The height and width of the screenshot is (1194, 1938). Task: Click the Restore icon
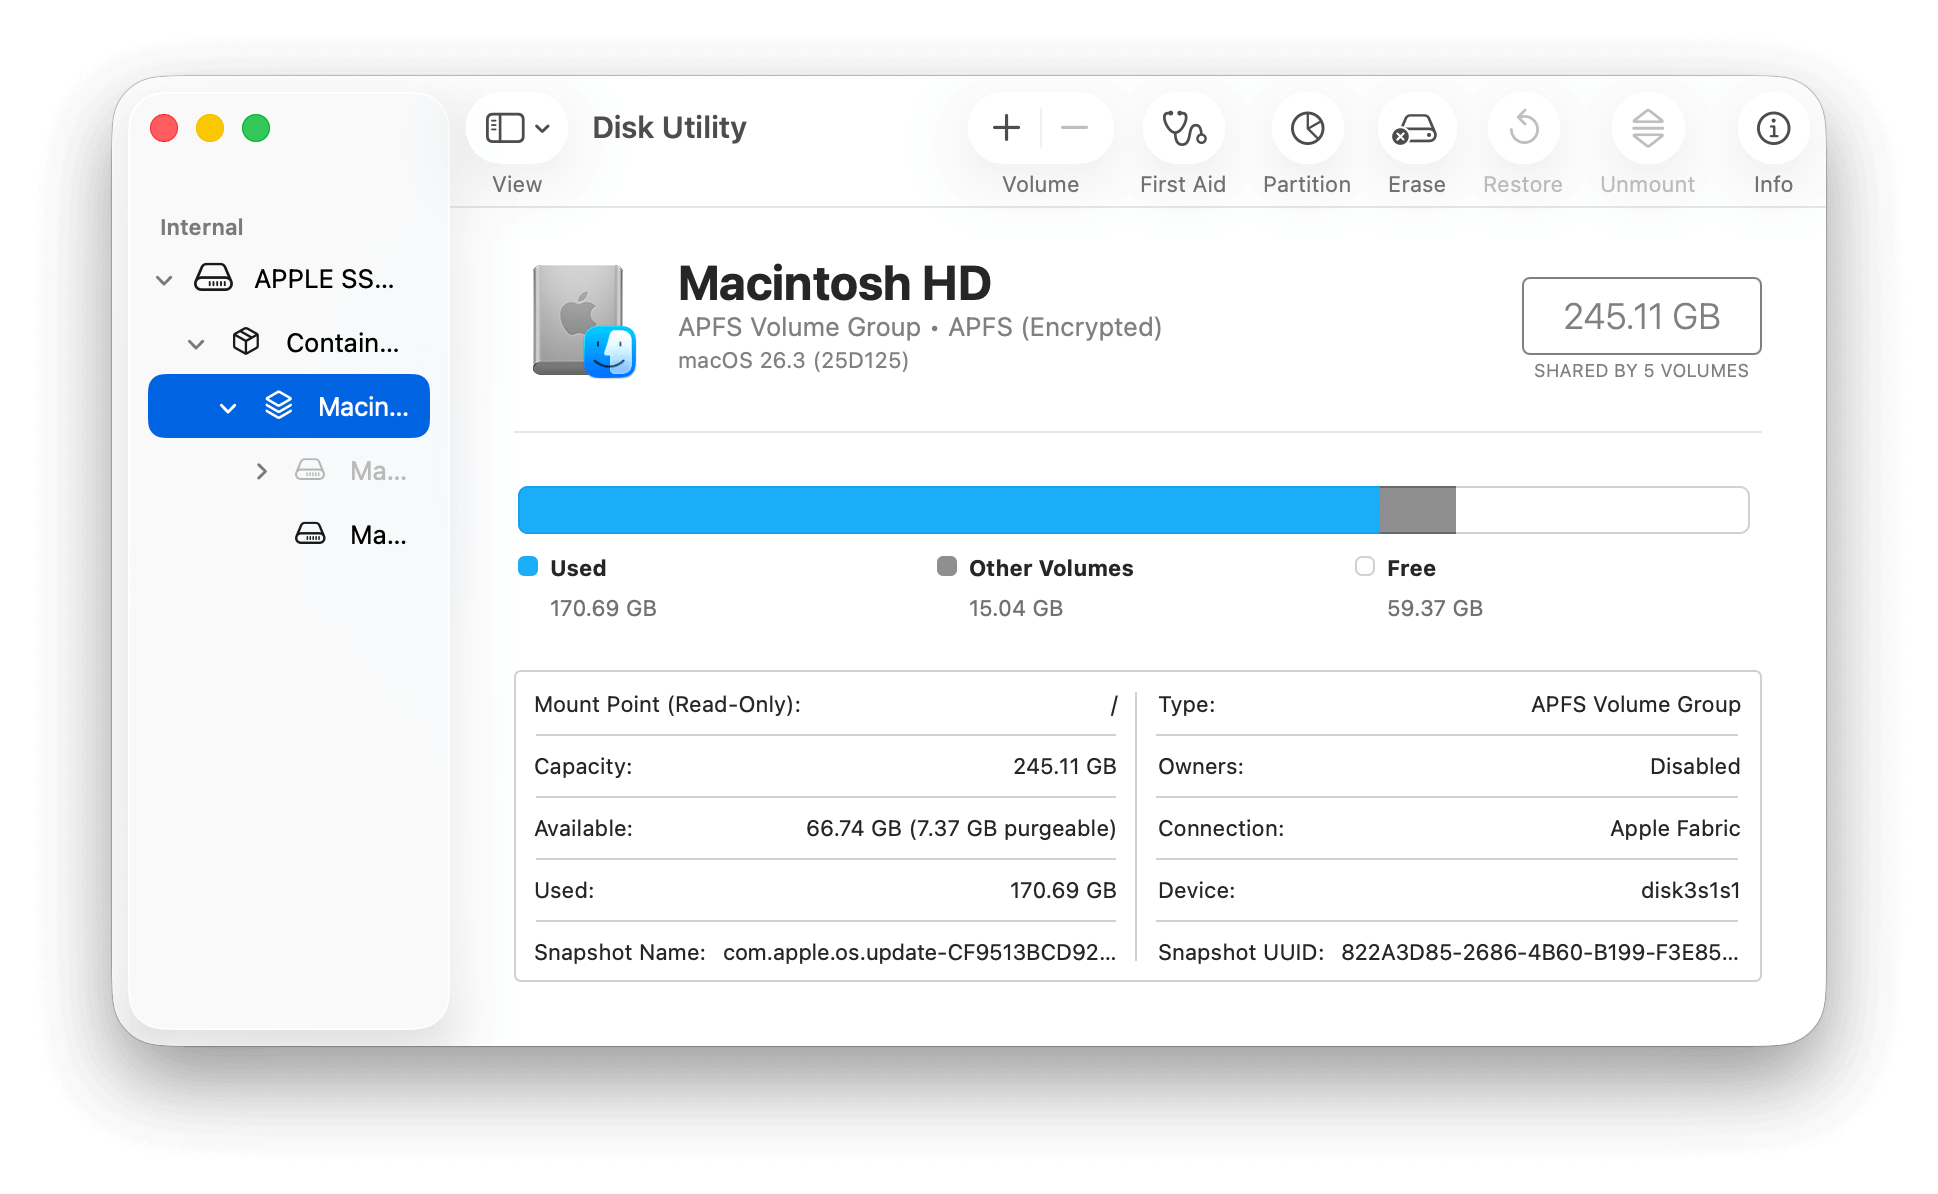point(1522,129)
